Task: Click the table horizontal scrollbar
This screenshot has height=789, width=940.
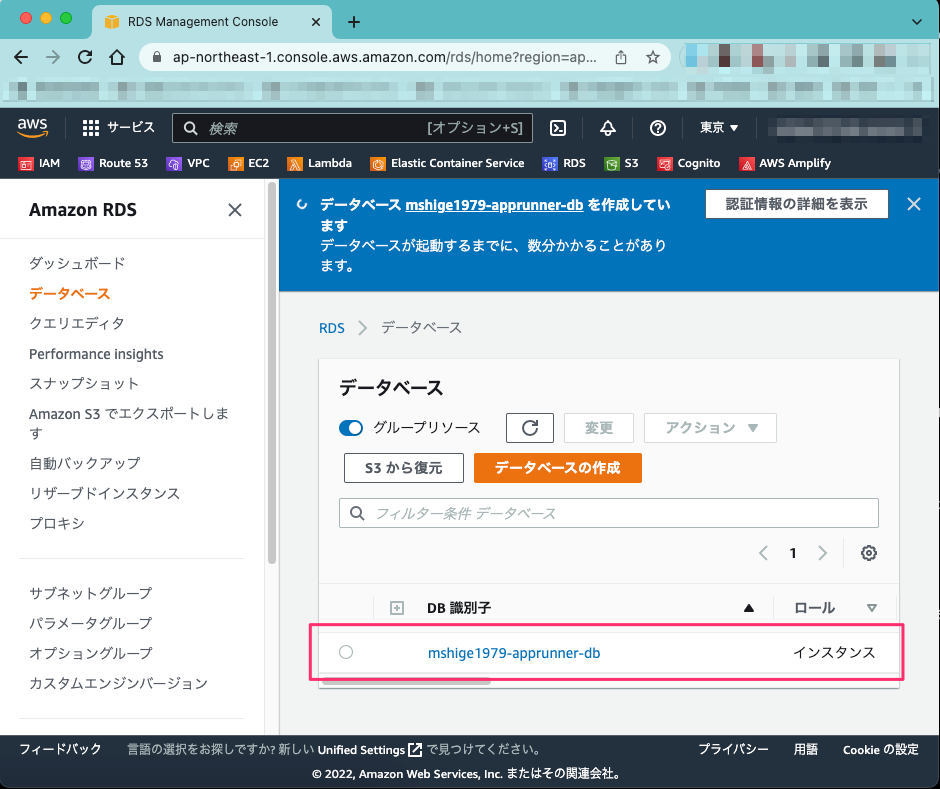Action: click(x=406, y=681)
